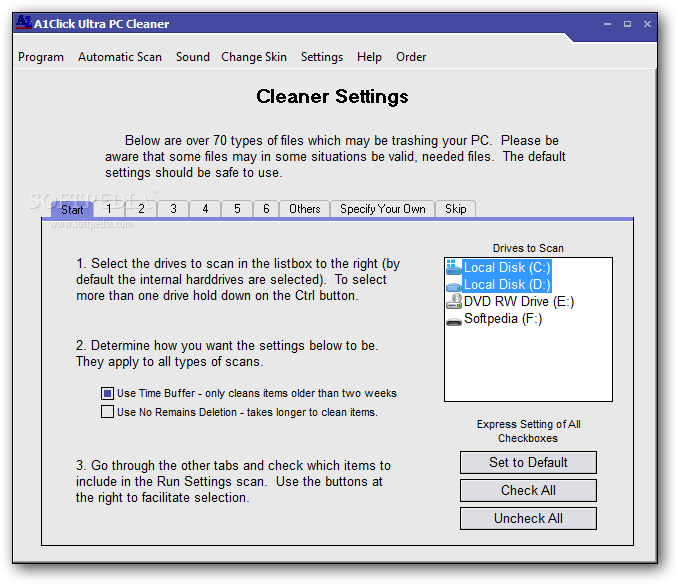
Task: Open the Others tab
Action: (x=304, y=209)
